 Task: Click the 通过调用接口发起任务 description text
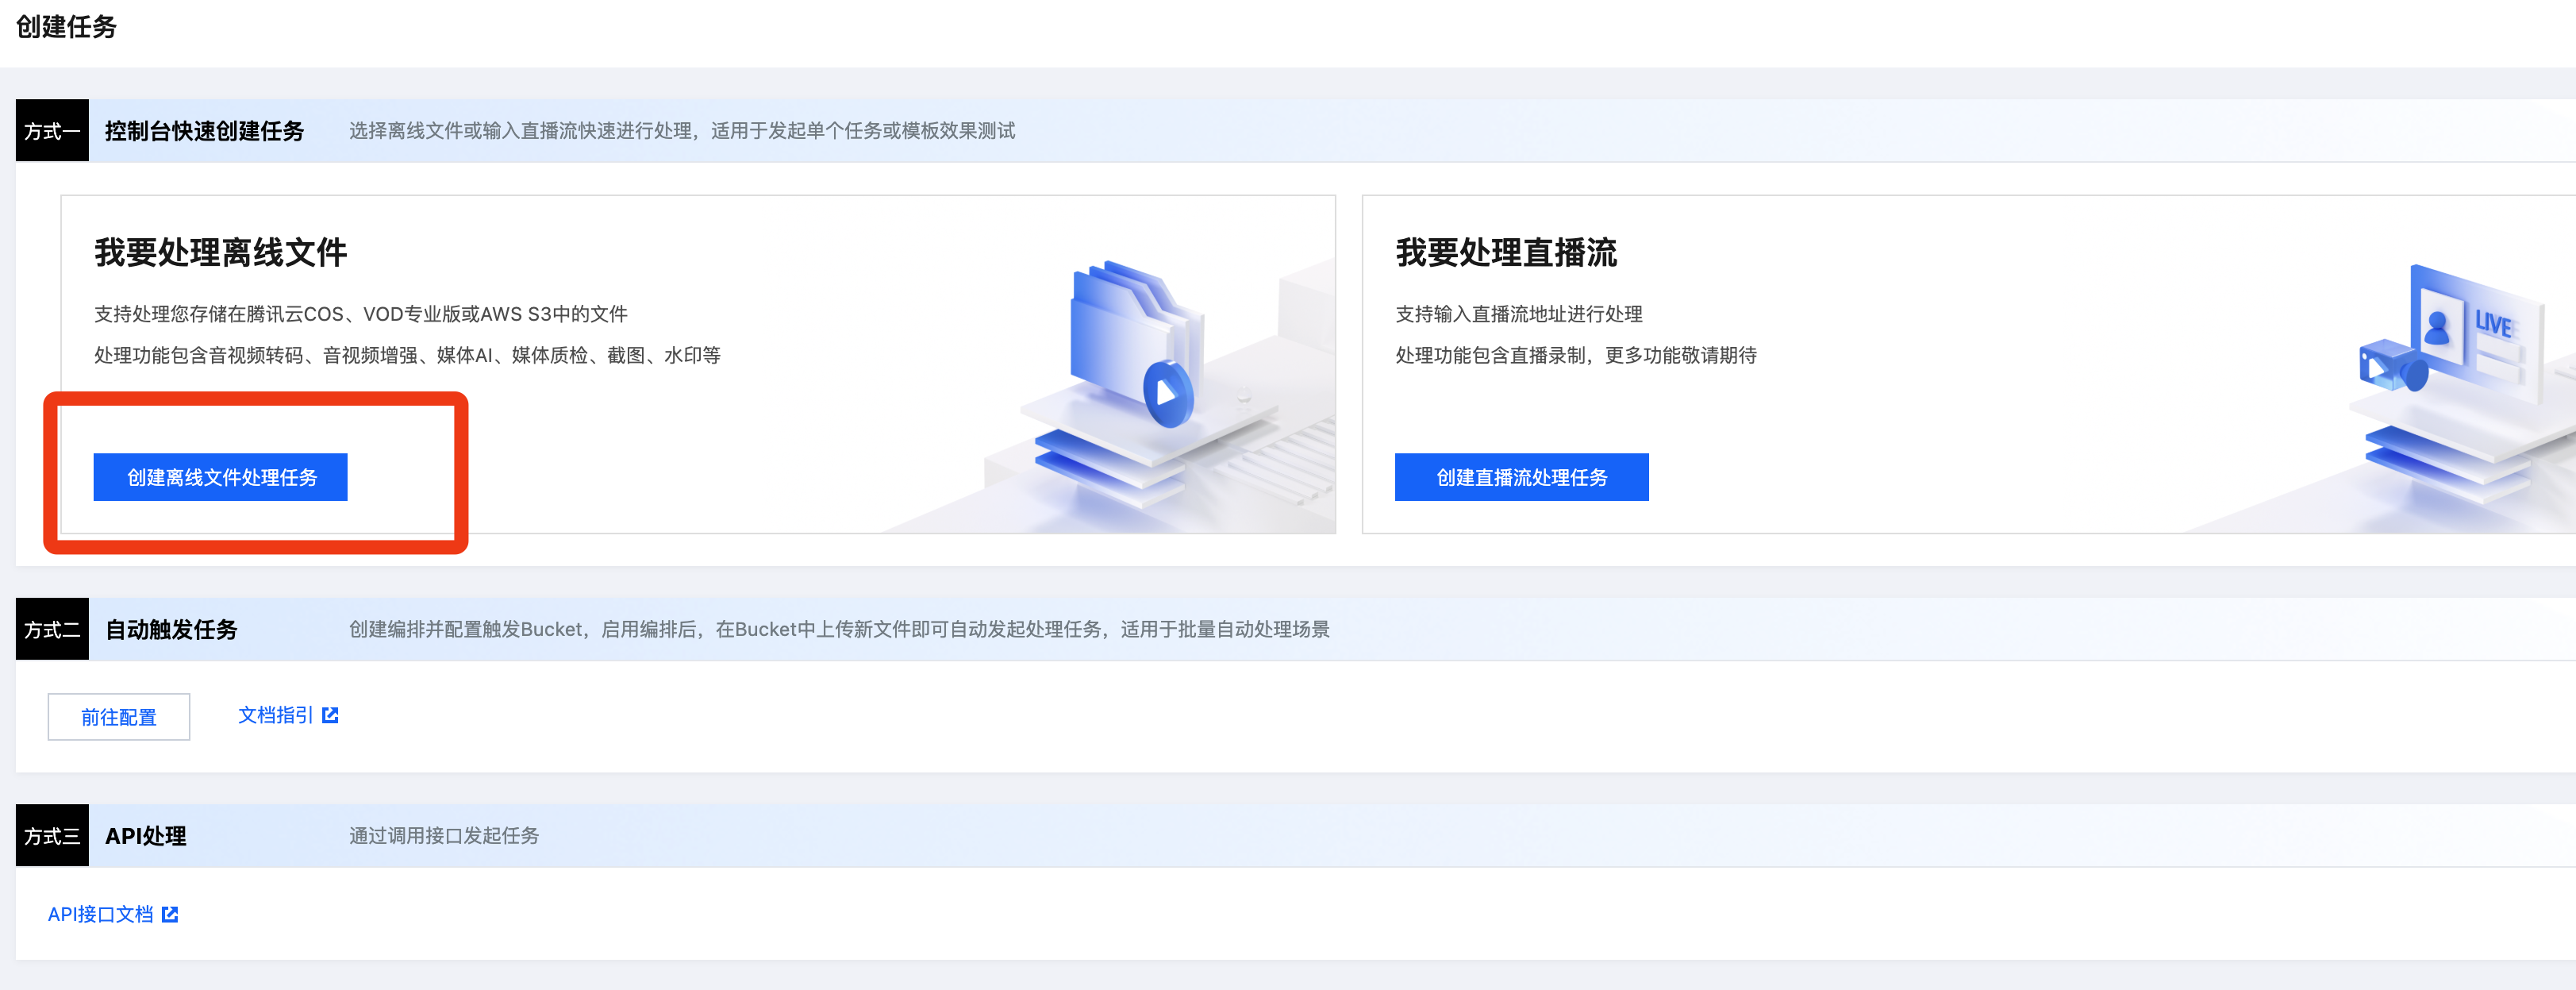(x=444, y=835)
